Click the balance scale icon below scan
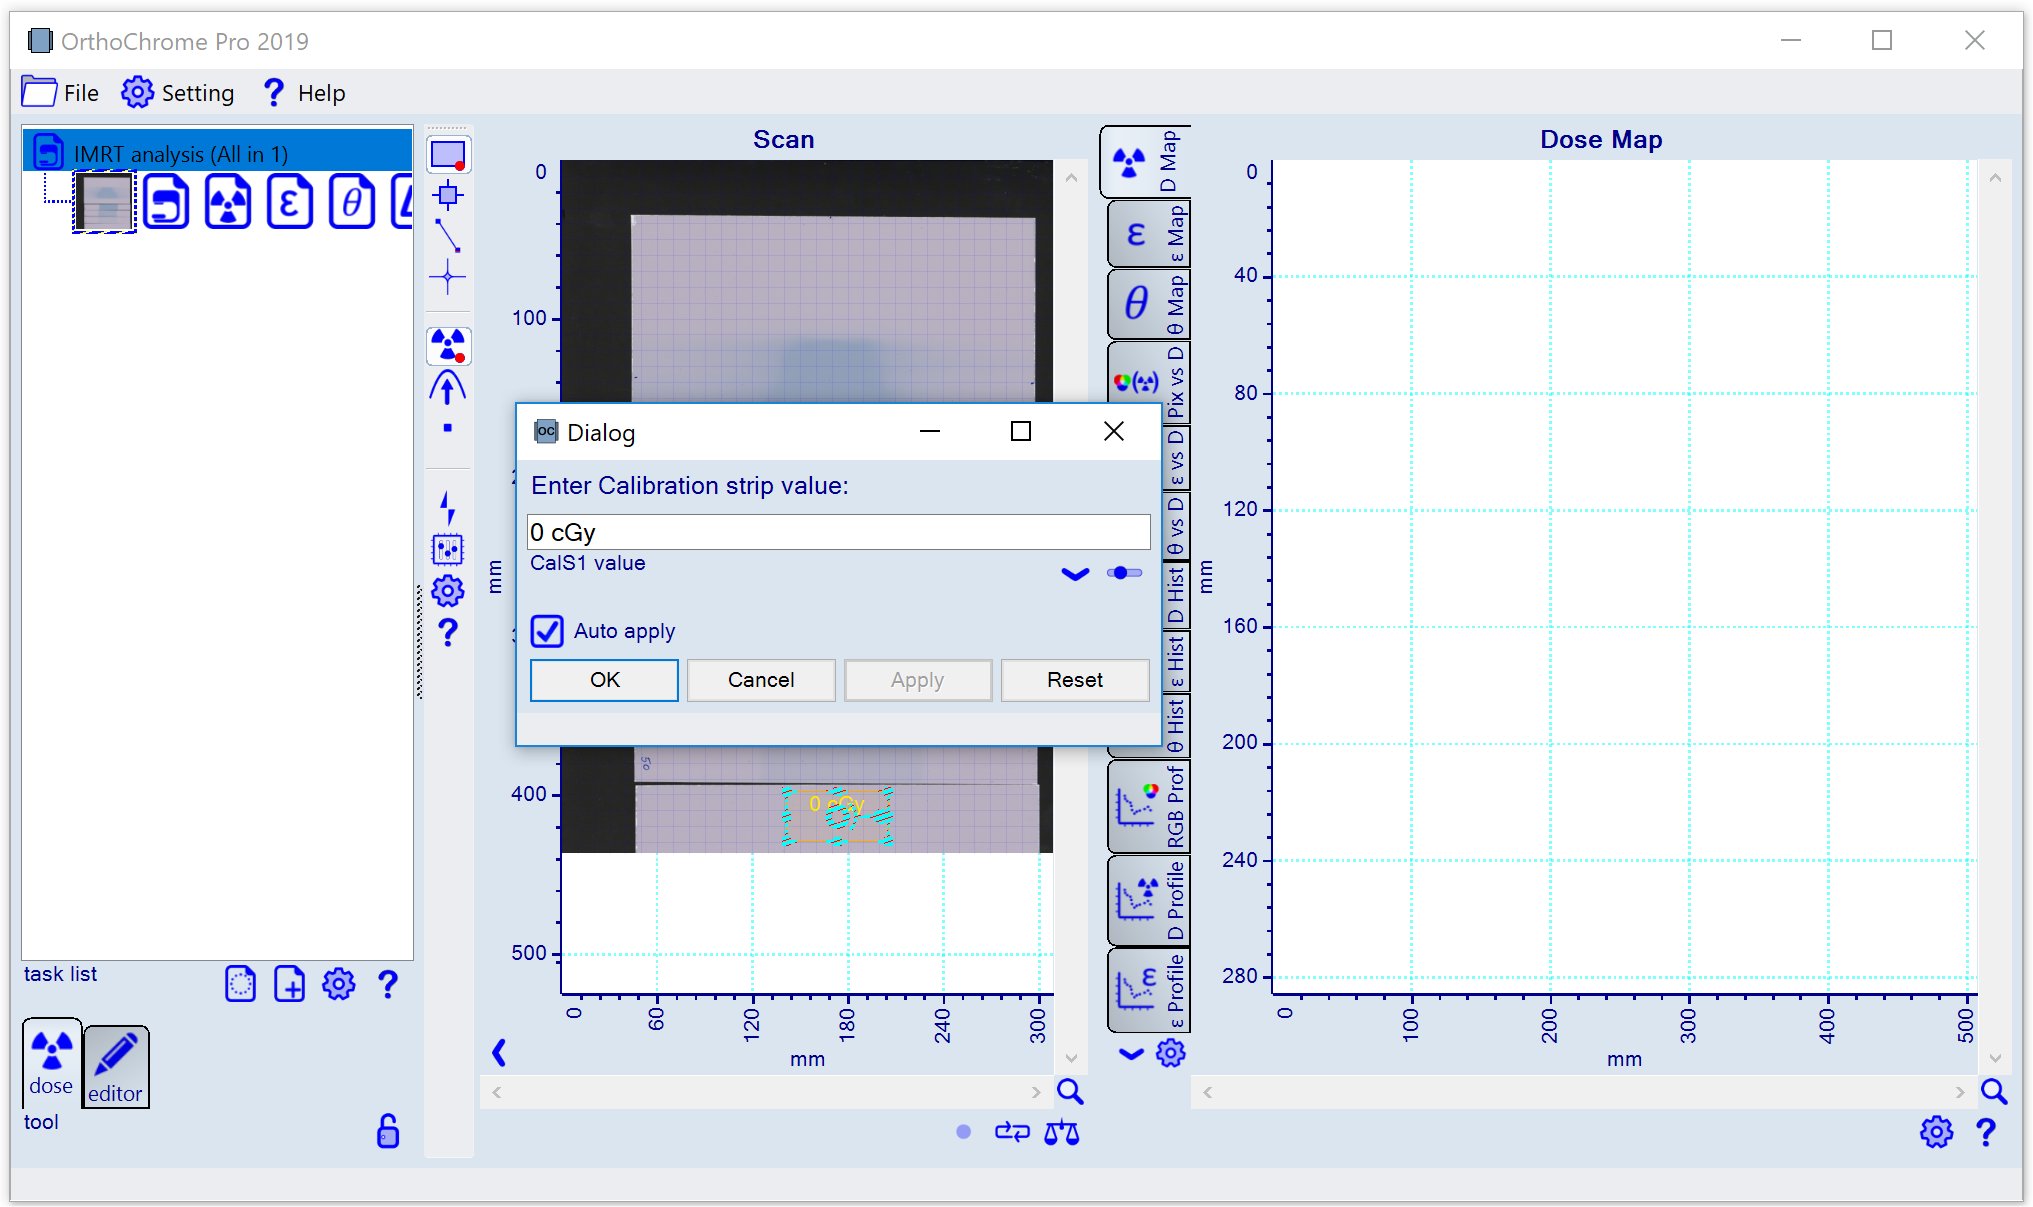Viewport: 2033px width, 1207px height. (1061, 1133)
